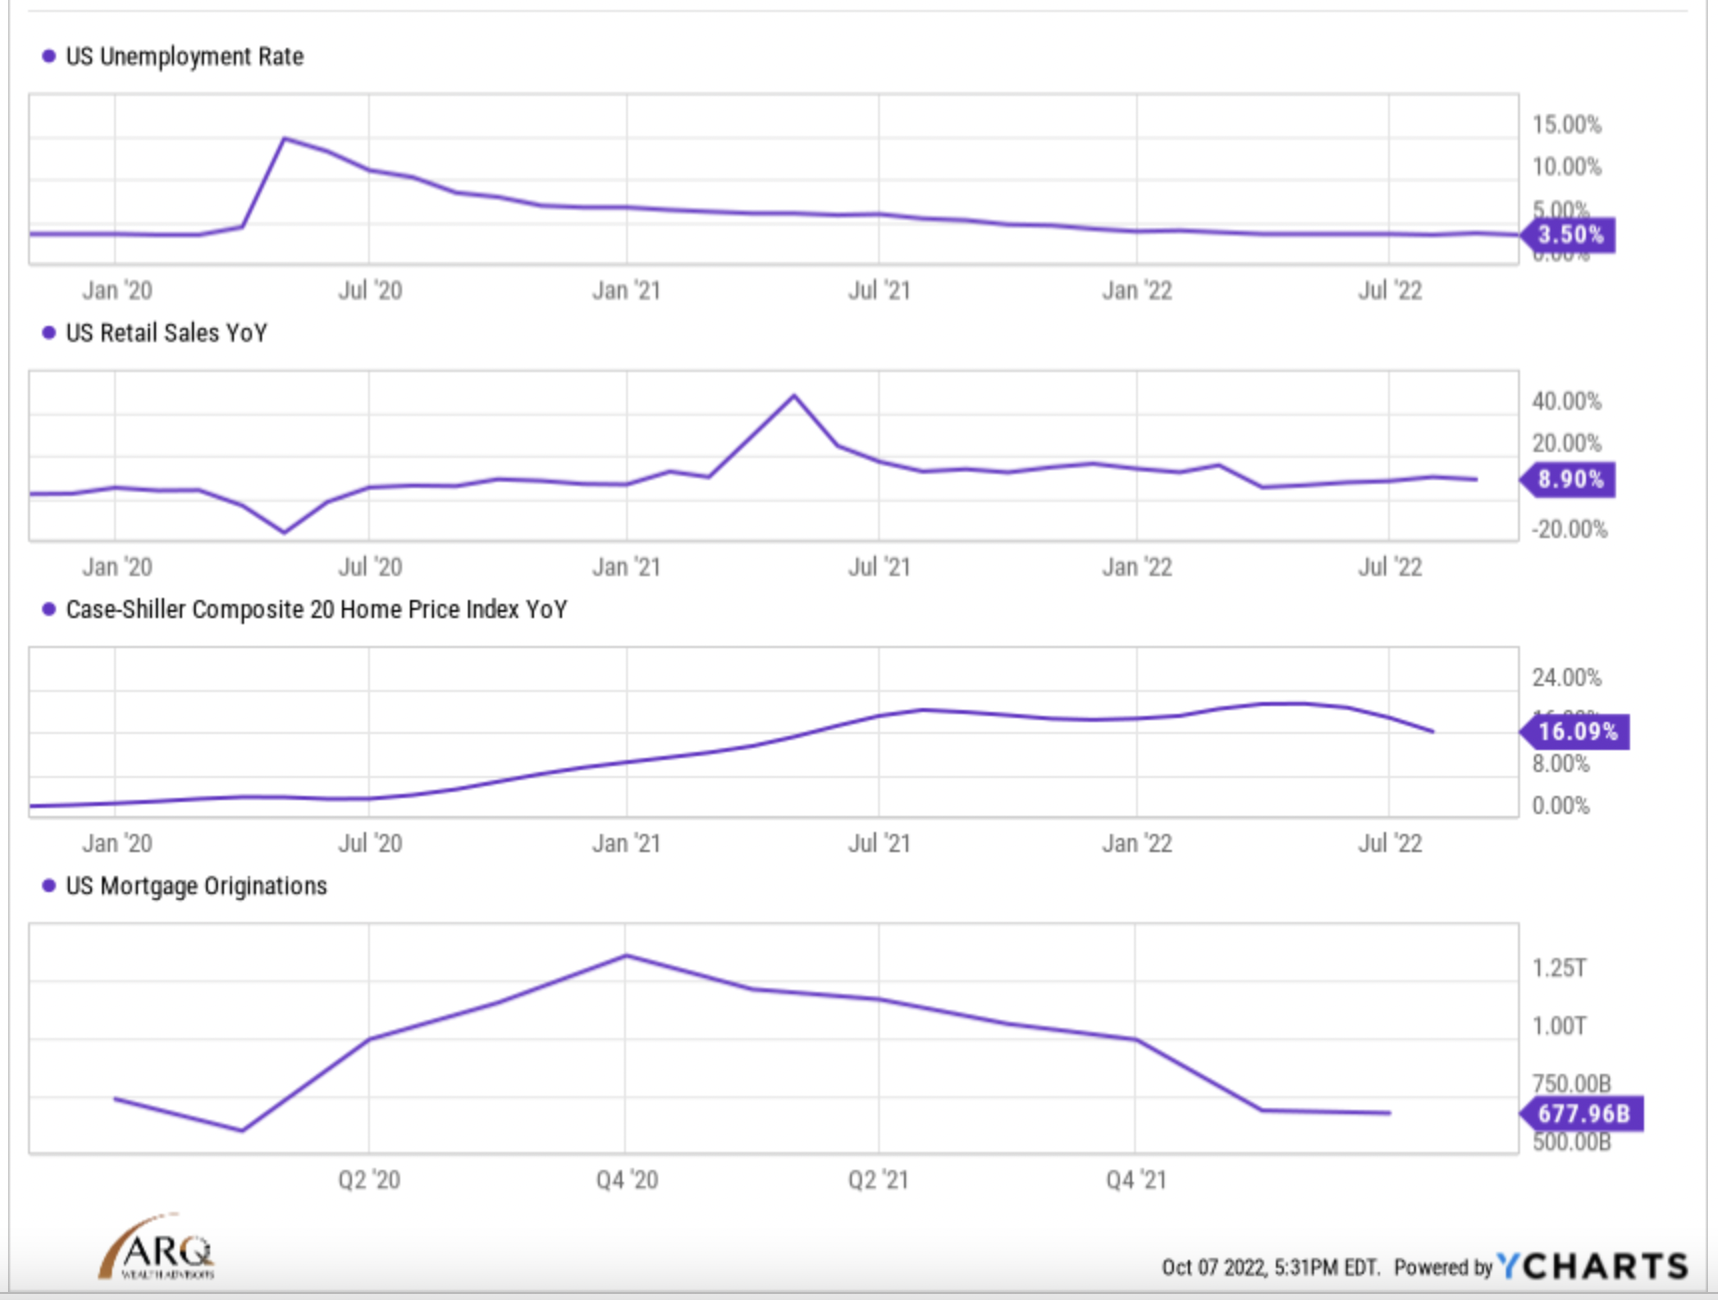Click the "US Retail Sales YoY" legend label
Image resolution: width=1718 pixels, height=1300 pixels.
[166, 333]
